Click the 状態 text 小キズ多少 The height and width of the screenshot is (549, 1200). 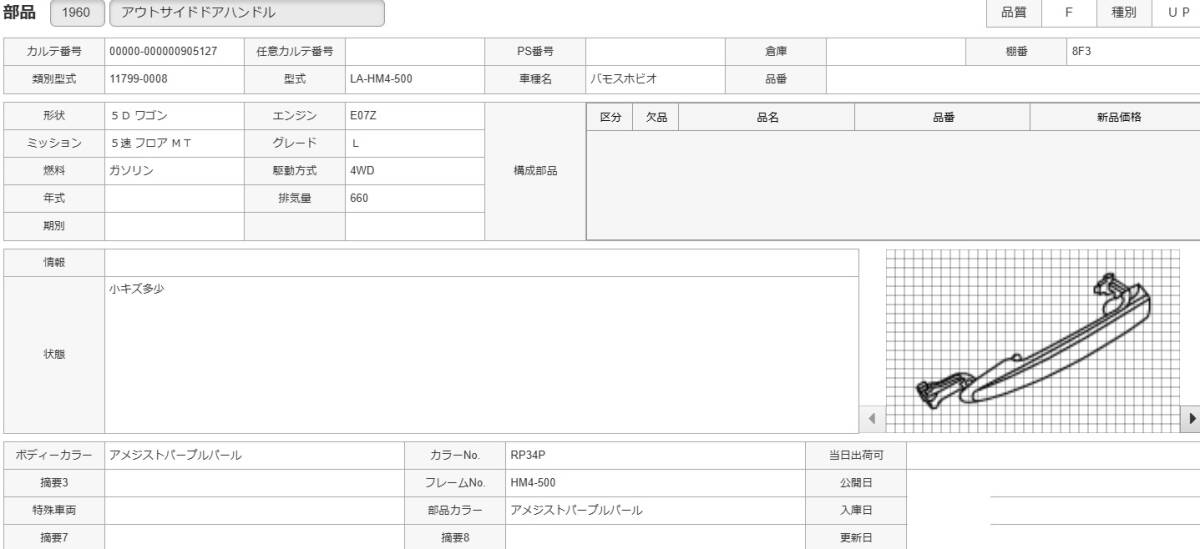click(x=137, y=289)
